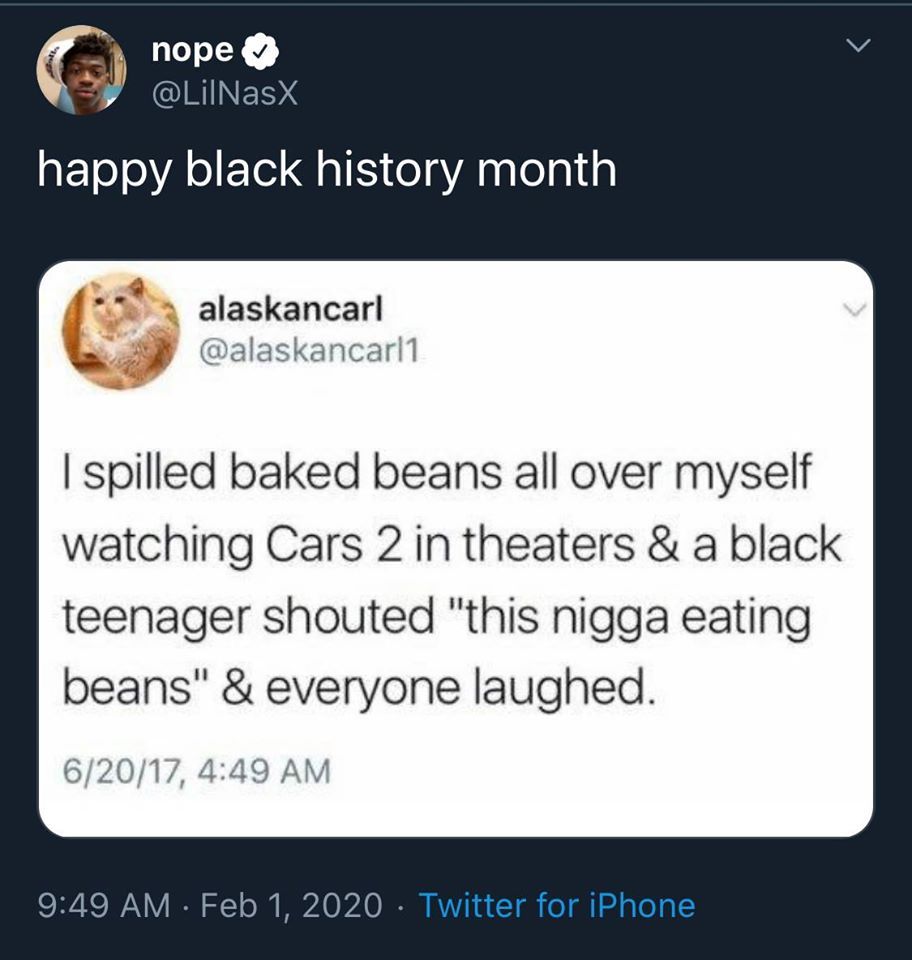Click the display name nope
This screenshot has height=960, width=912.
pos(193,50)
